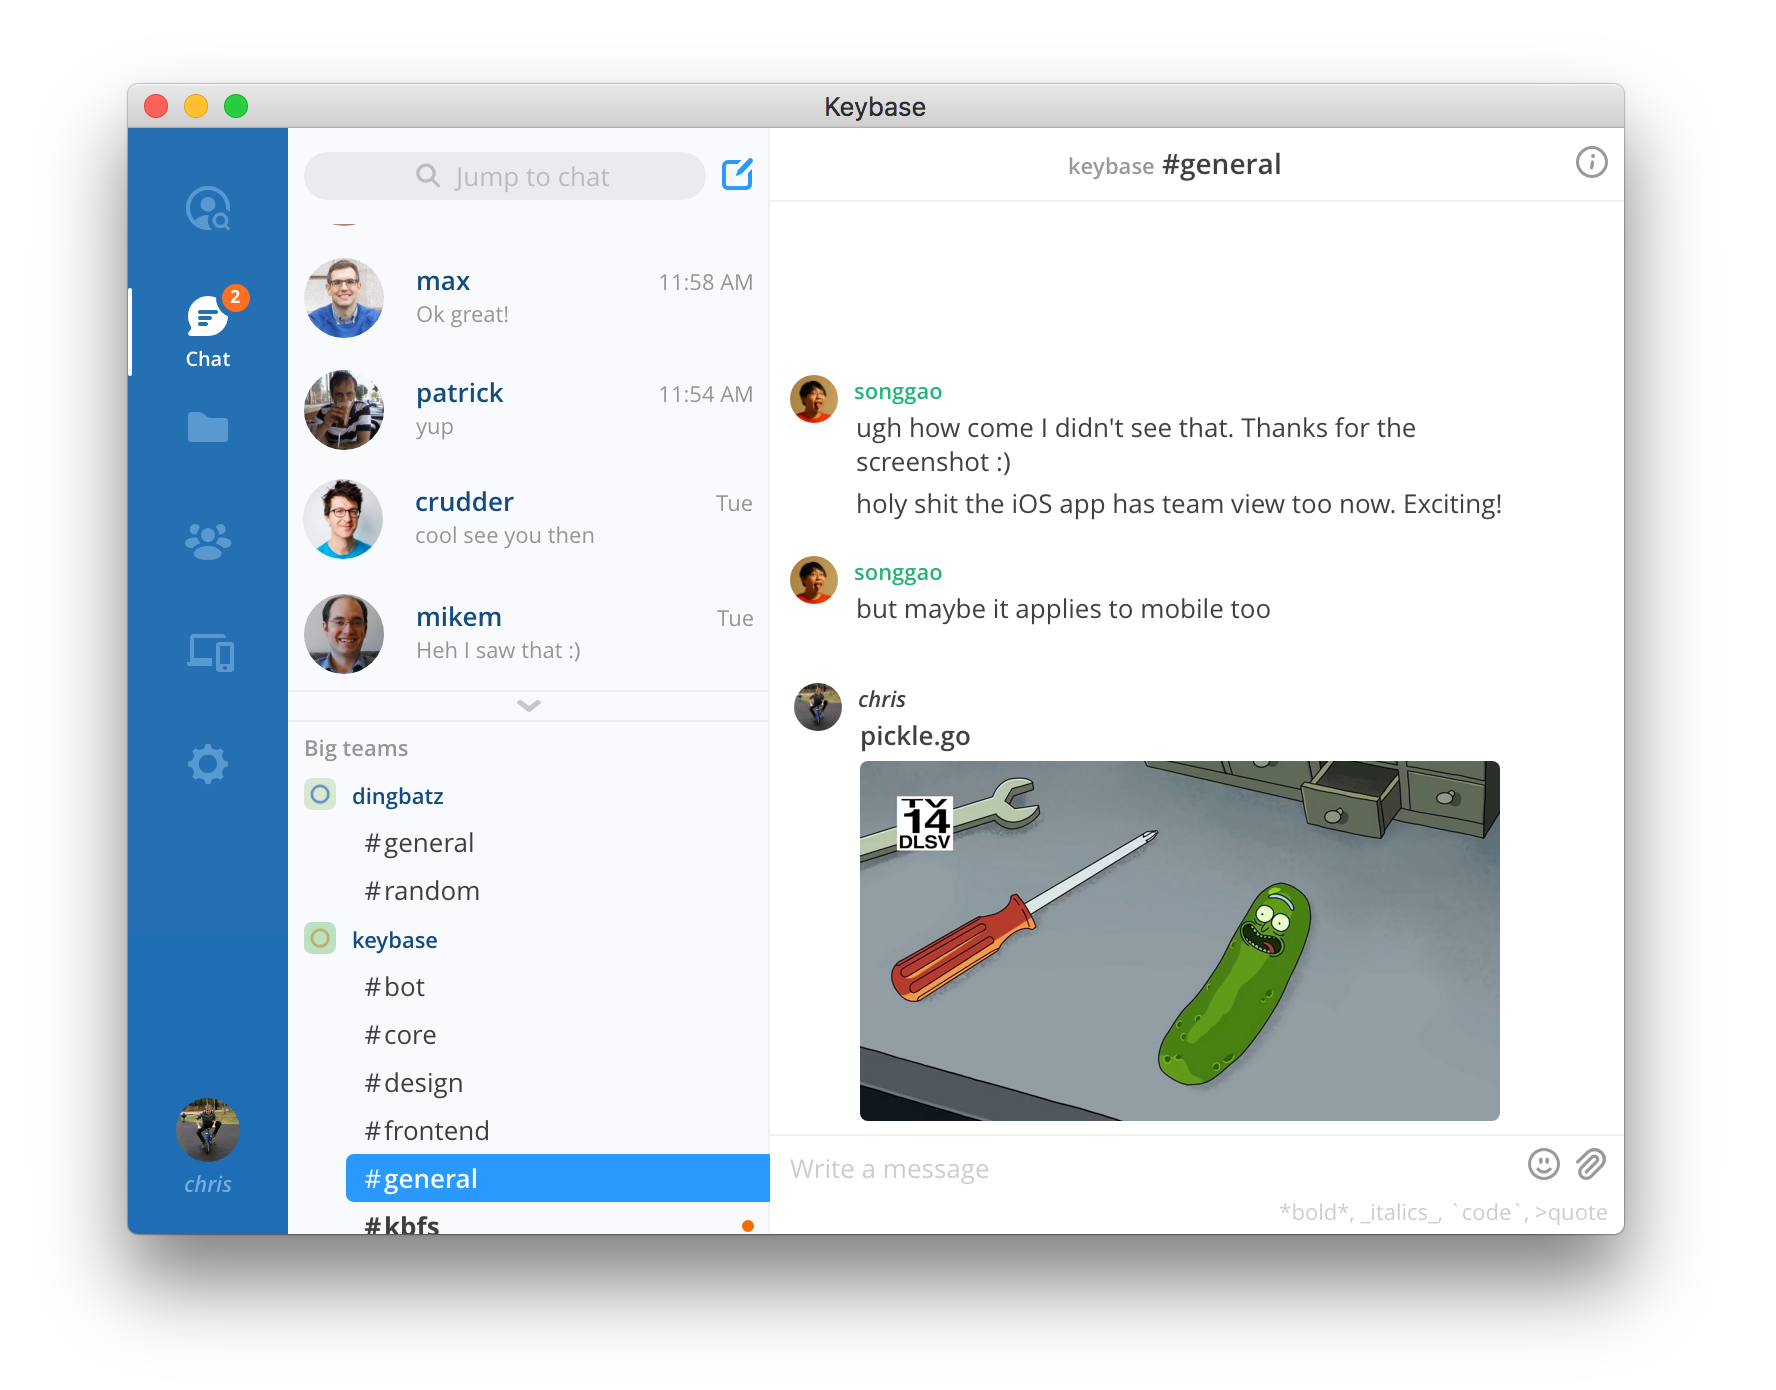This screenshot has height=1390, width=1776.
Task: Select the highlighted keybase #general channel
Action: pyautogui.click(x=557, y=1178)
